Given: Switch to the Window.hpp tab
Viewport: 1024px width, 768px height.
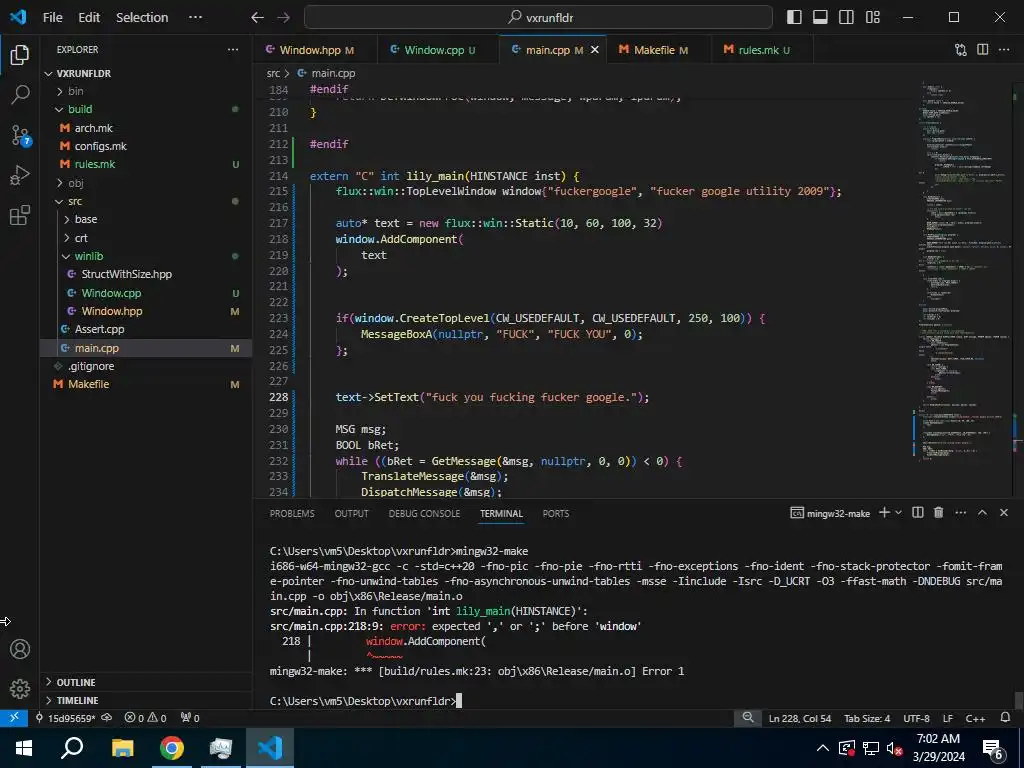Looking at the screenshot, I should click(314, 50).
